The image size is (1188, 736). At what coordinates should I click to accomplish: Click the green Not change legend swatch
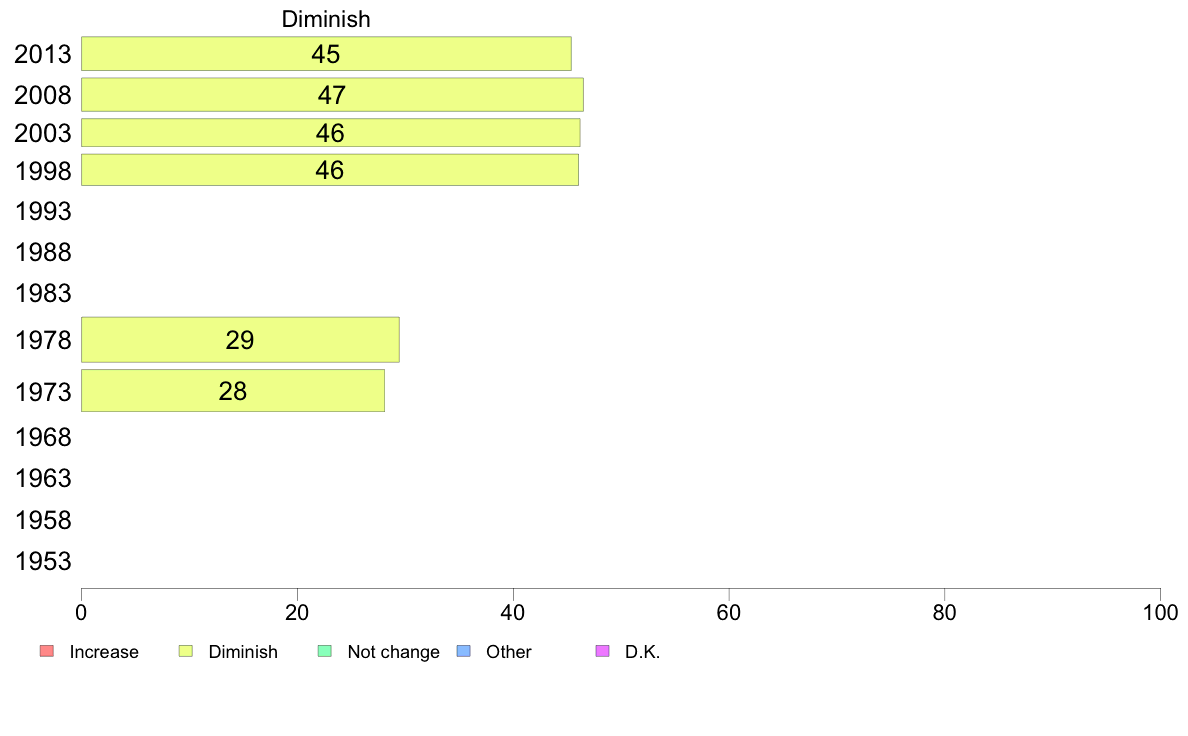click(x=325, y=651)
